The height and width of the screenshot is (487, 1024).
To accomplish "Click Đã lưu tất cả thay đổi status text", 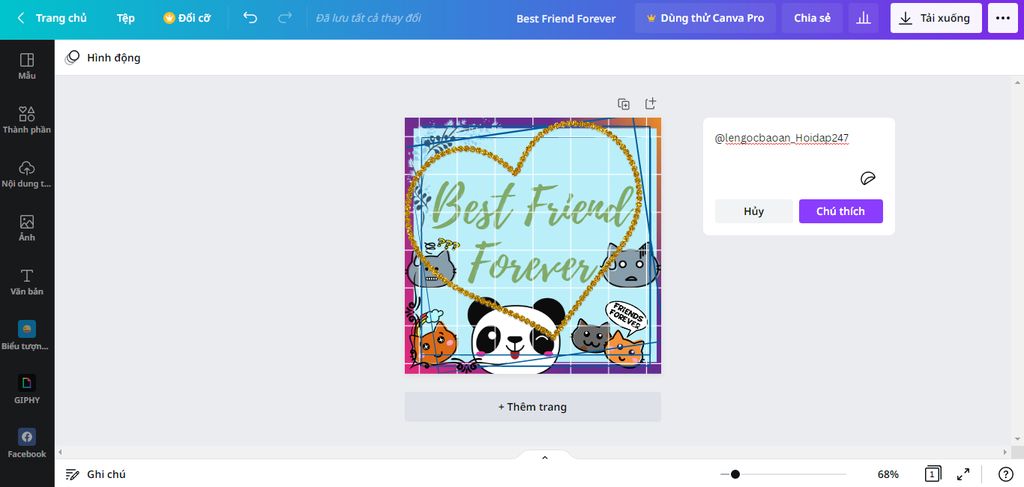I will [368, 18].
